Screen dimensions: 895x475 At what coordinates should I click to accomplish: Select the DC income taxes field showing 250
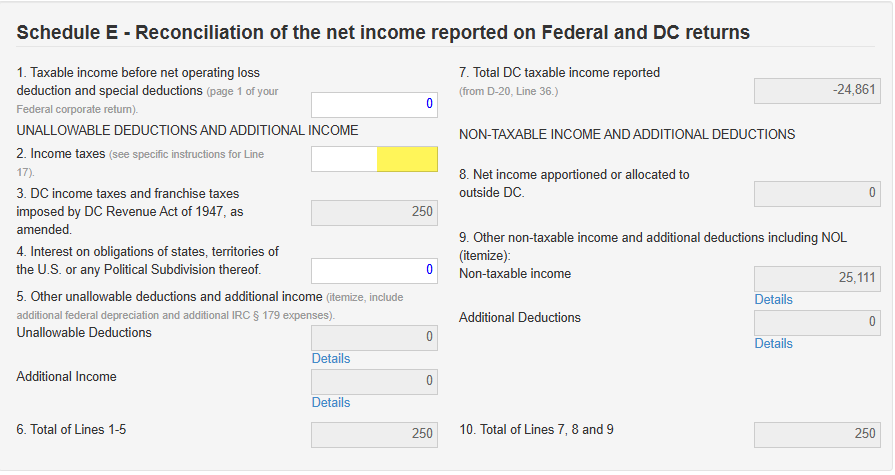point(374,212)
